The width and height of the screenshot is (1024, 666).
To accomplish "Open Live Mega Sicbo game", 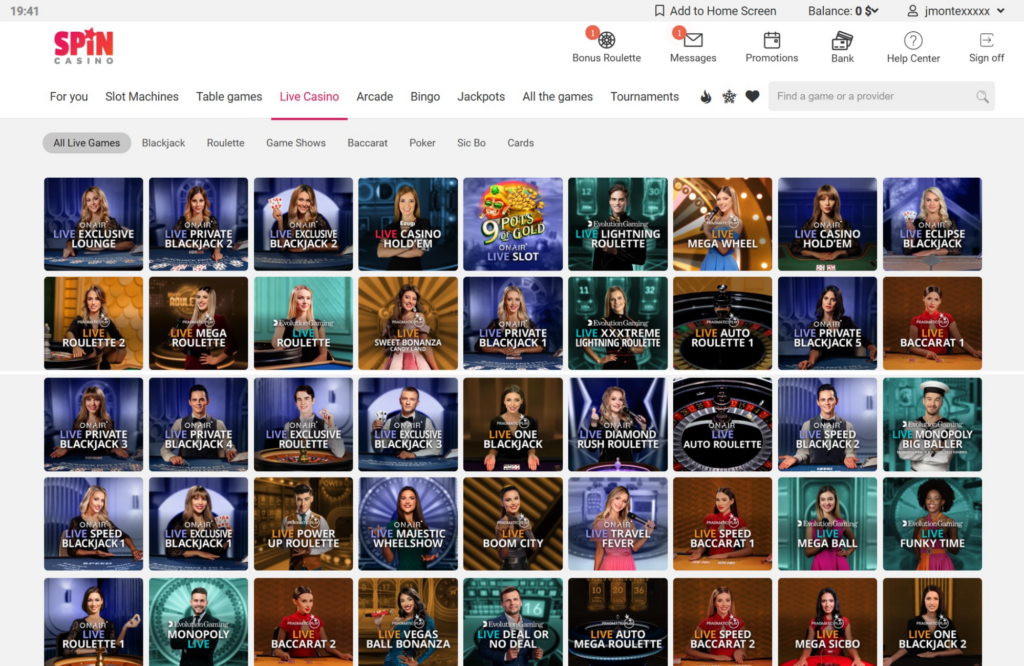I will [x=827, y=622].
